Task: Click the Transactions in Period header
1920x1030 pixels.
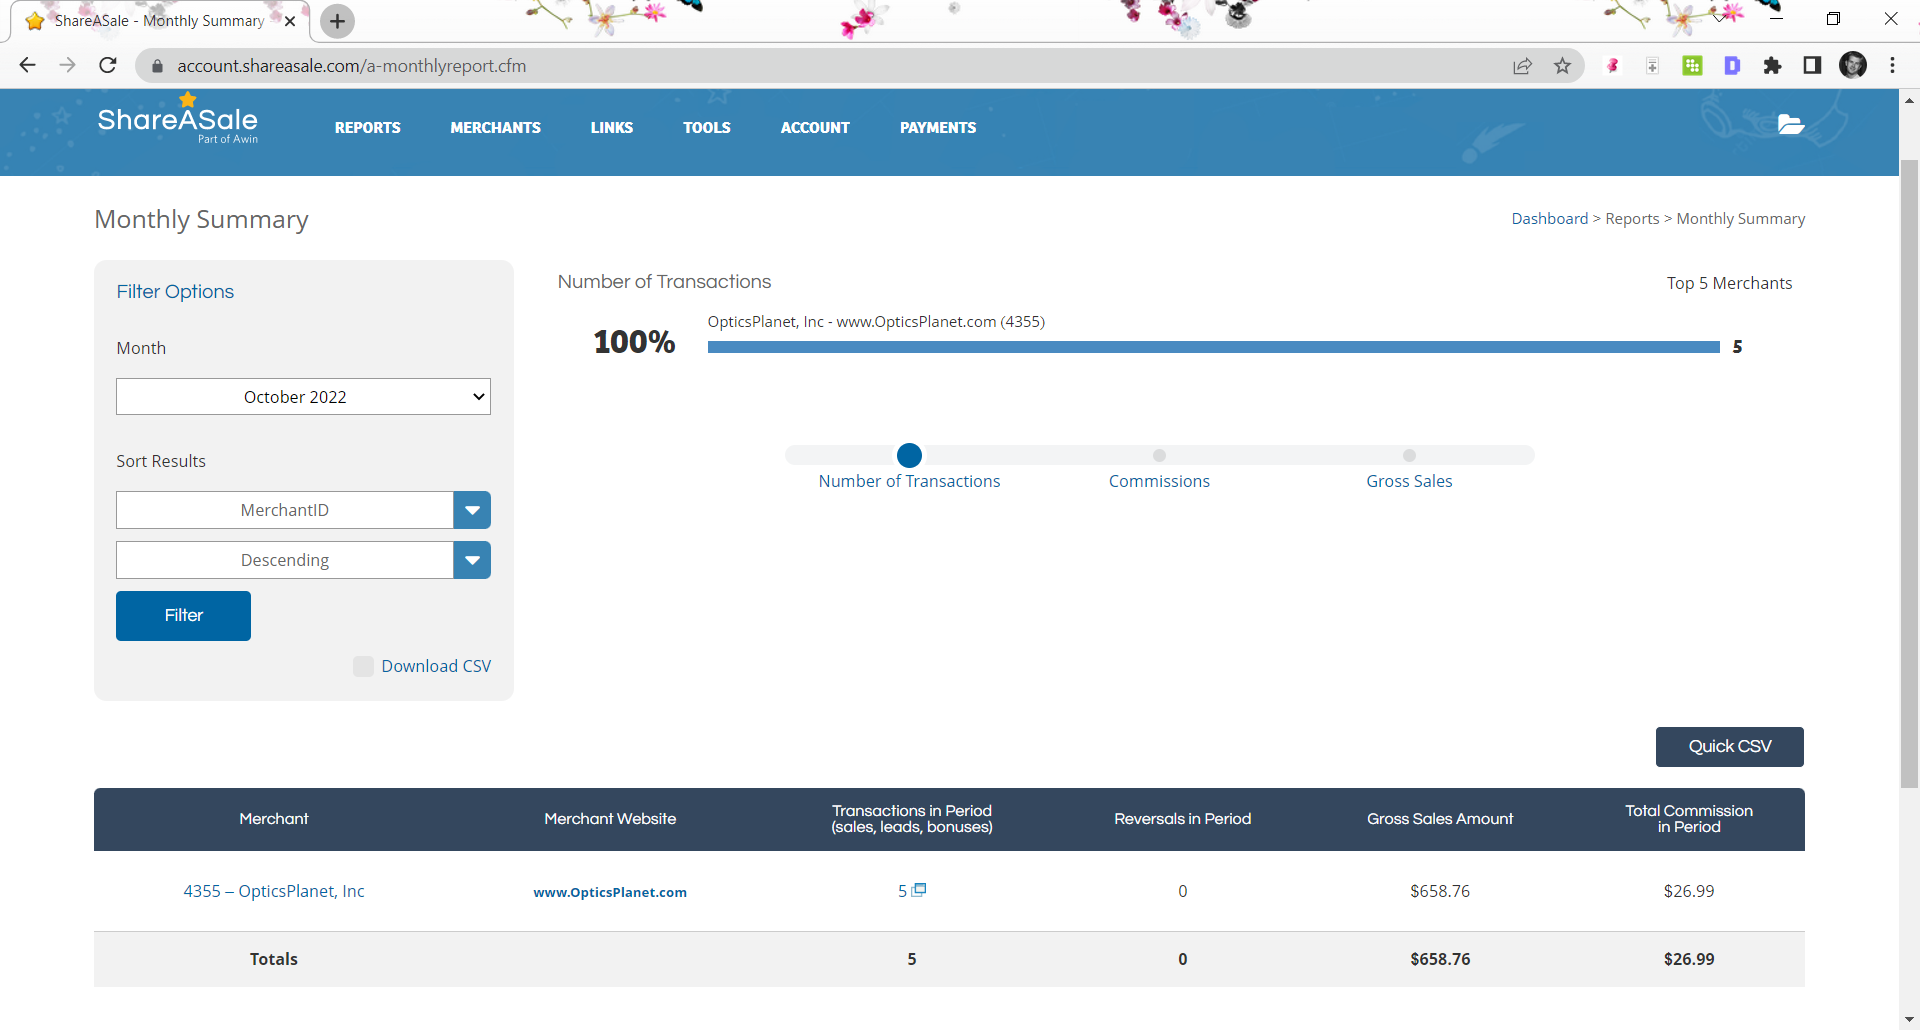Action: pyautogui.click(x=911, y=819)
